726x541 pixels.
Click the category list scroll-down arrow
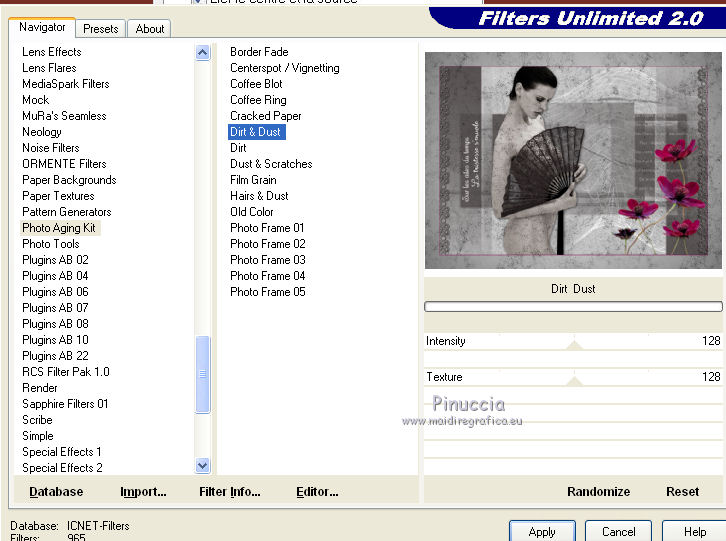point(202,465)
